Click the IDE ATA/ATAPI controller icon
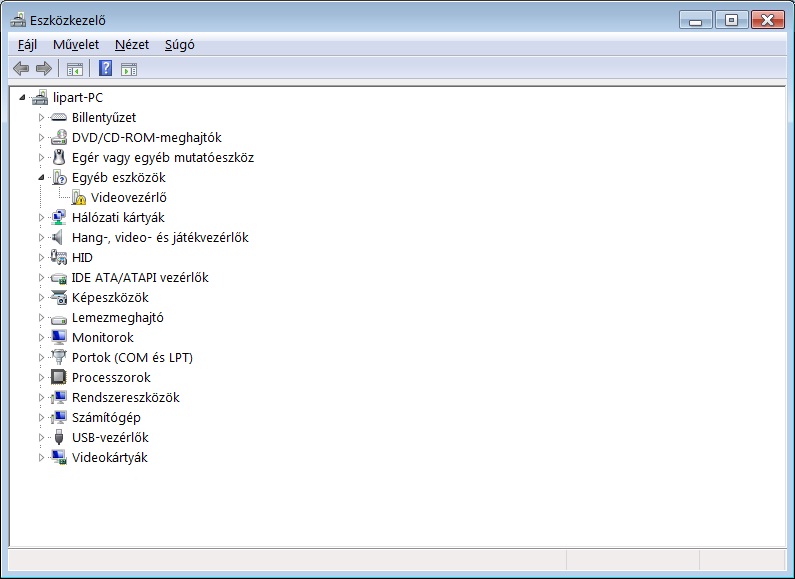 [59, 278]
